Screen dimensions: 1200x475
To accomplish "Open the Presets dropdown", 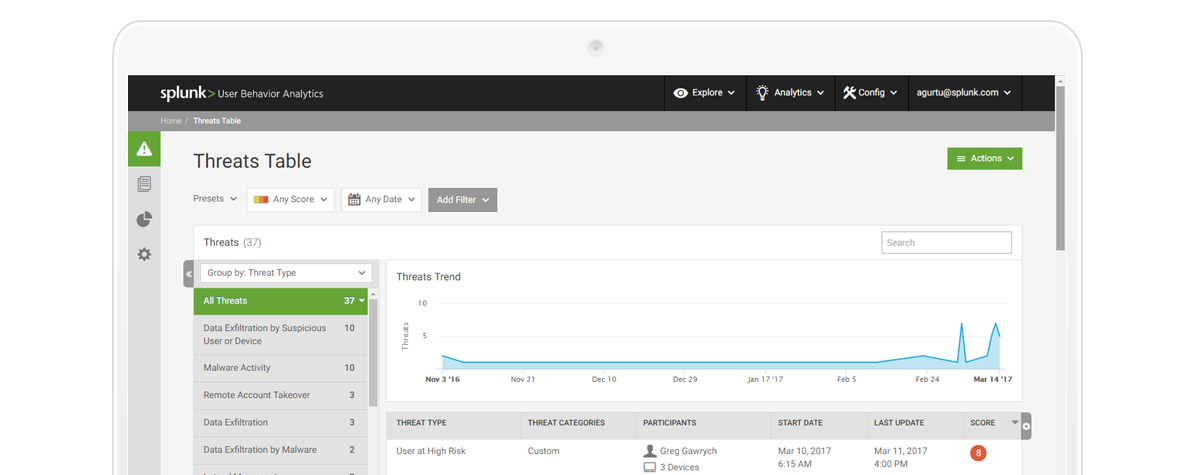I will 215,199.
